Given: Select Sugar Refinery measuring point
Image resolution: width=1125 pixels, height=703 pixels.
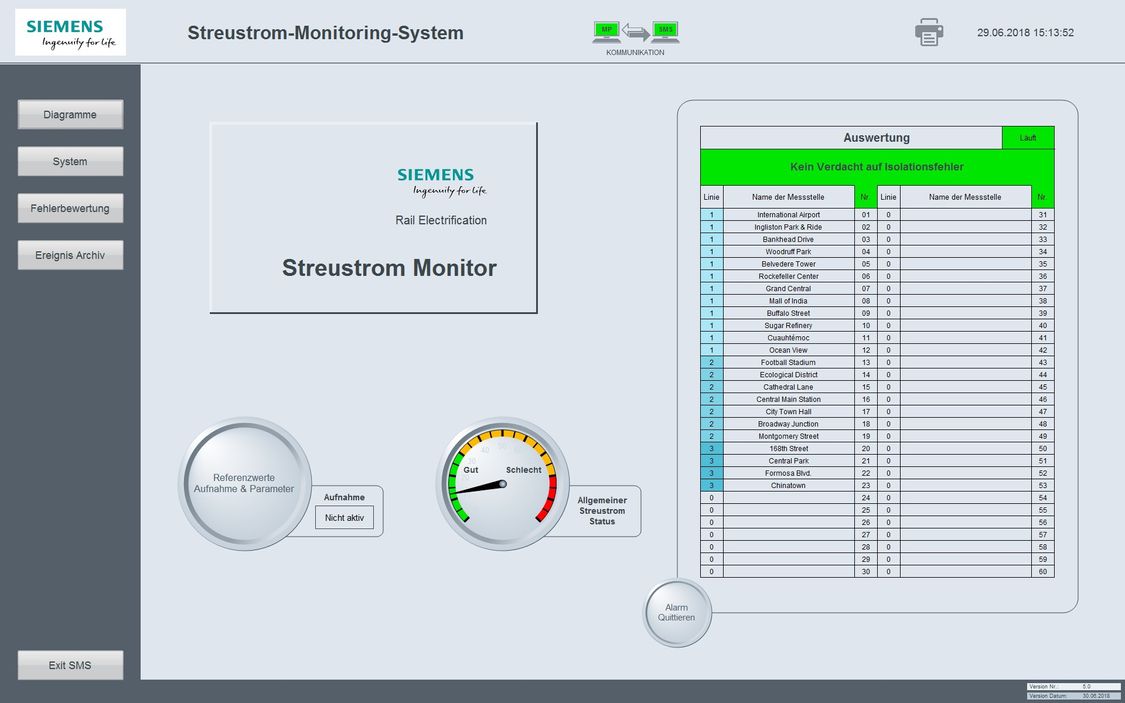Looking at the screenshot, I should [789, 325].
